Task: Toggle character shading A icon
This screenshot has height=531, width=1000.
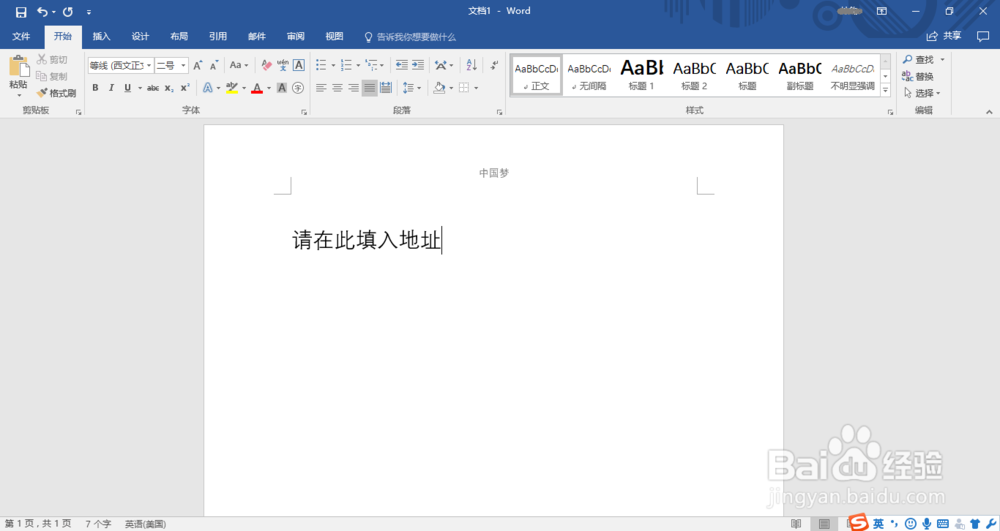Action: (282, 88)
